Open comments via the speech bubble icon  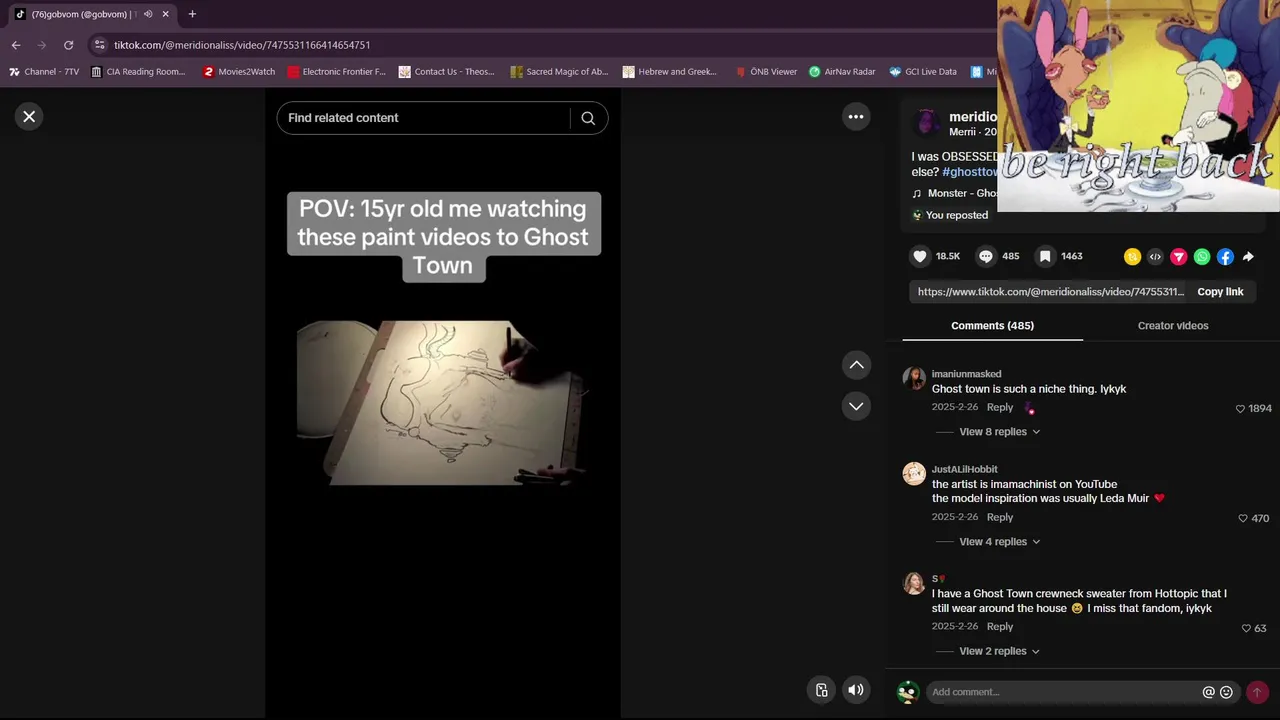[x=986, y=256]
